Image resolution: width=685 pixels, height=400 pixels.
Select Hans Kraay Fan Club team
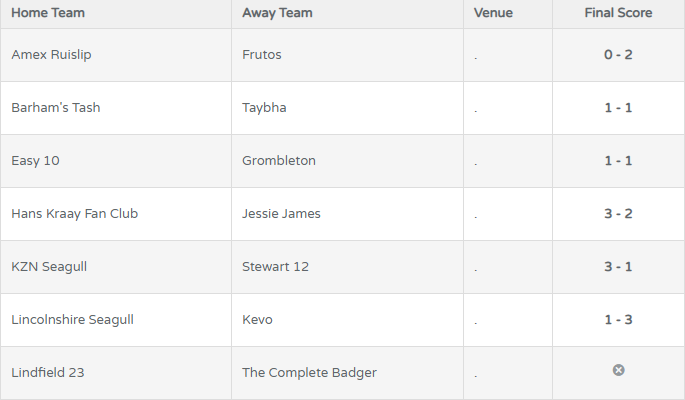(x=75, y=214)
